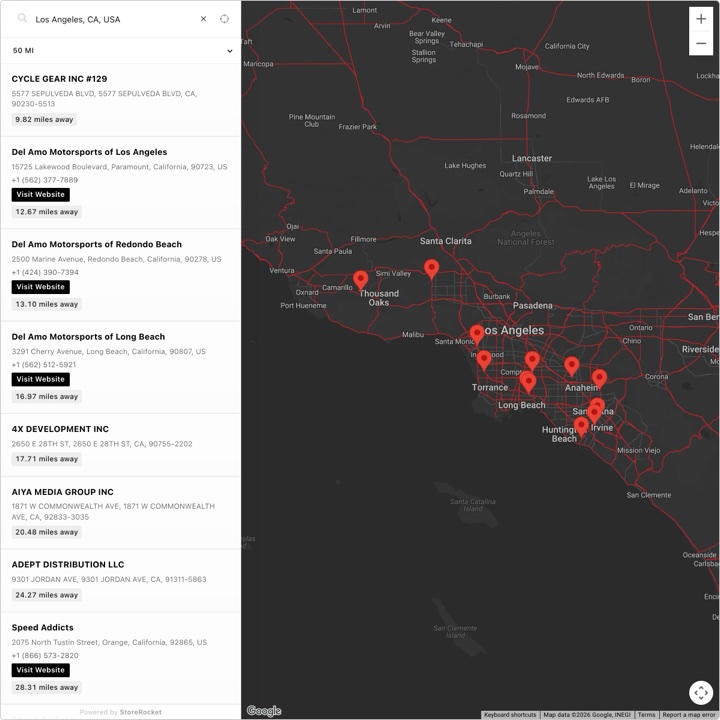
Task: Click Report a map error link
Action: coord(690,715)
